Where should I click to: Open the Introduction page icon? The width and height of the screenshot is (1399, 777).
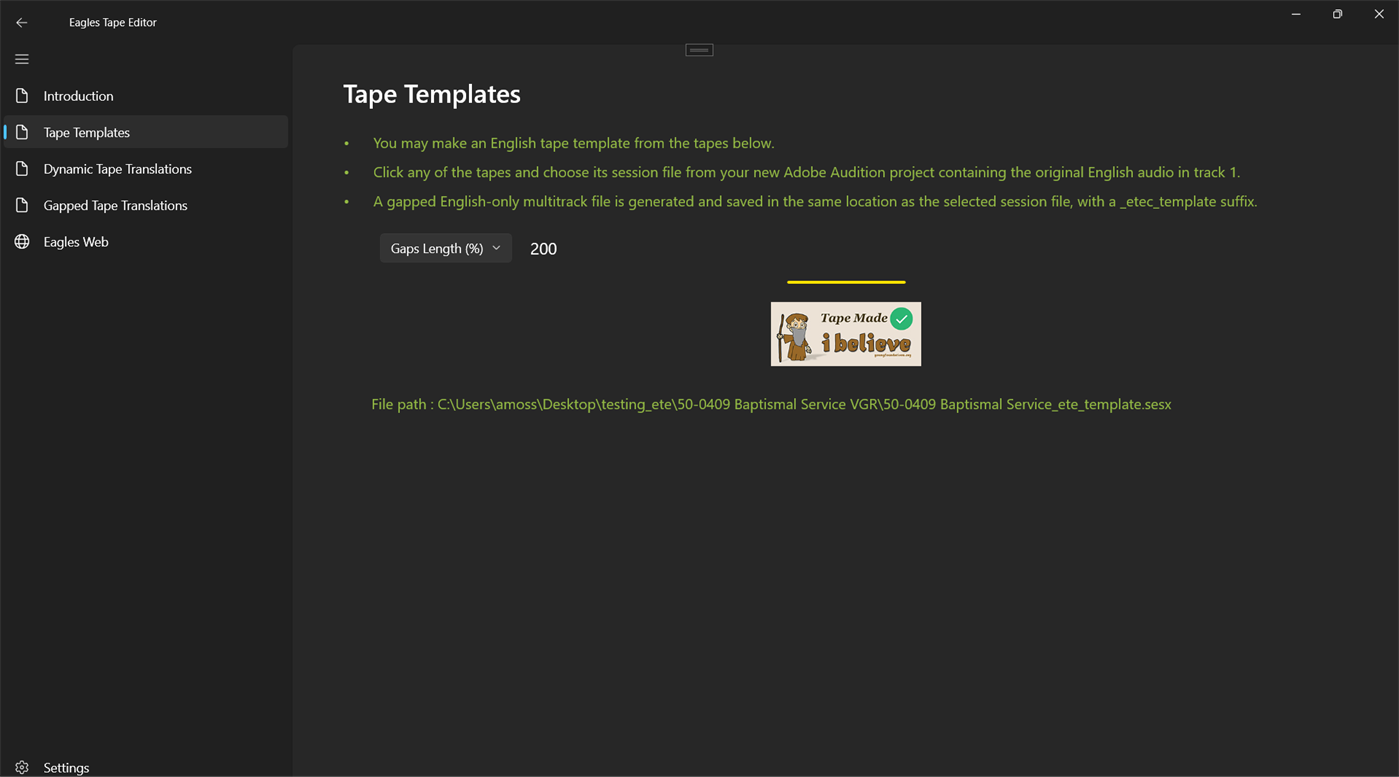(x=21, y=95)
